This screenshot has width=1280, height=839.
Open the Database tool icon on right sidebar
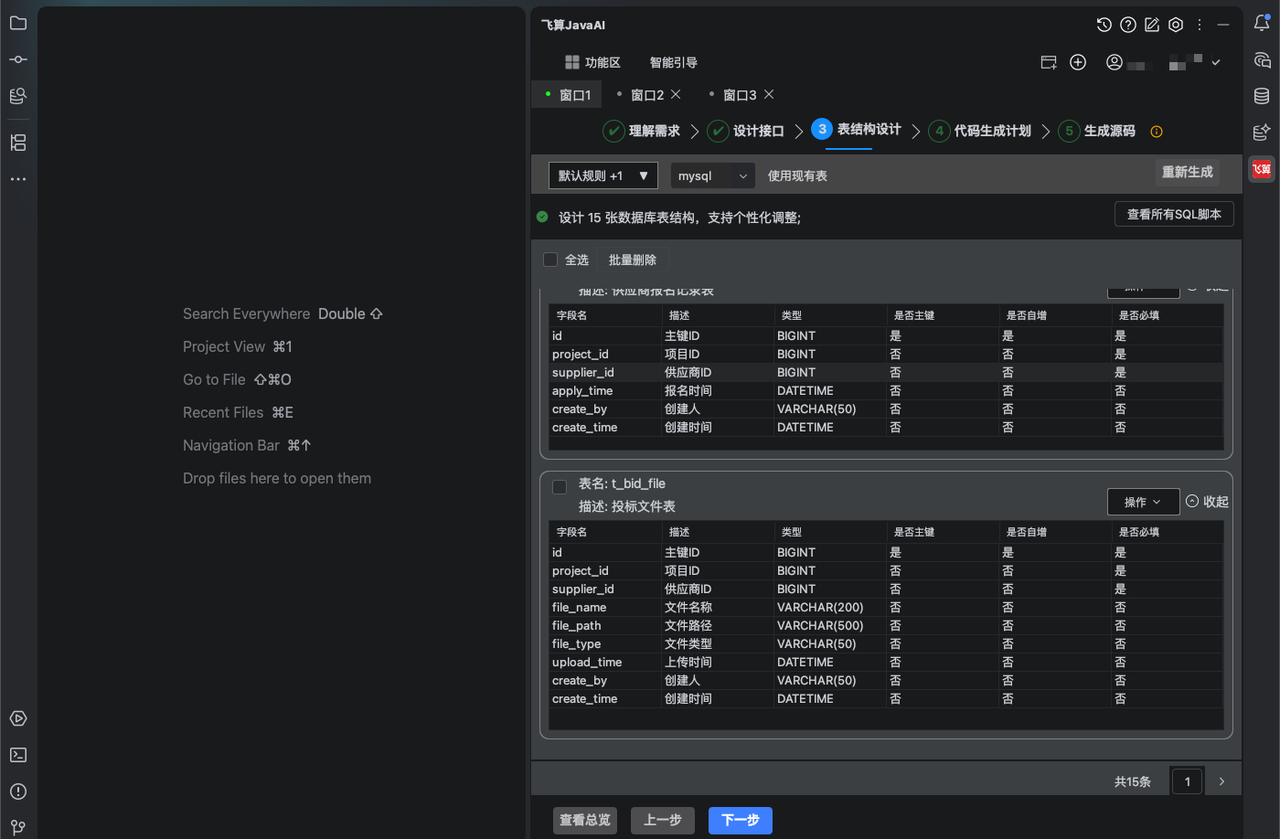[1262, 96]
